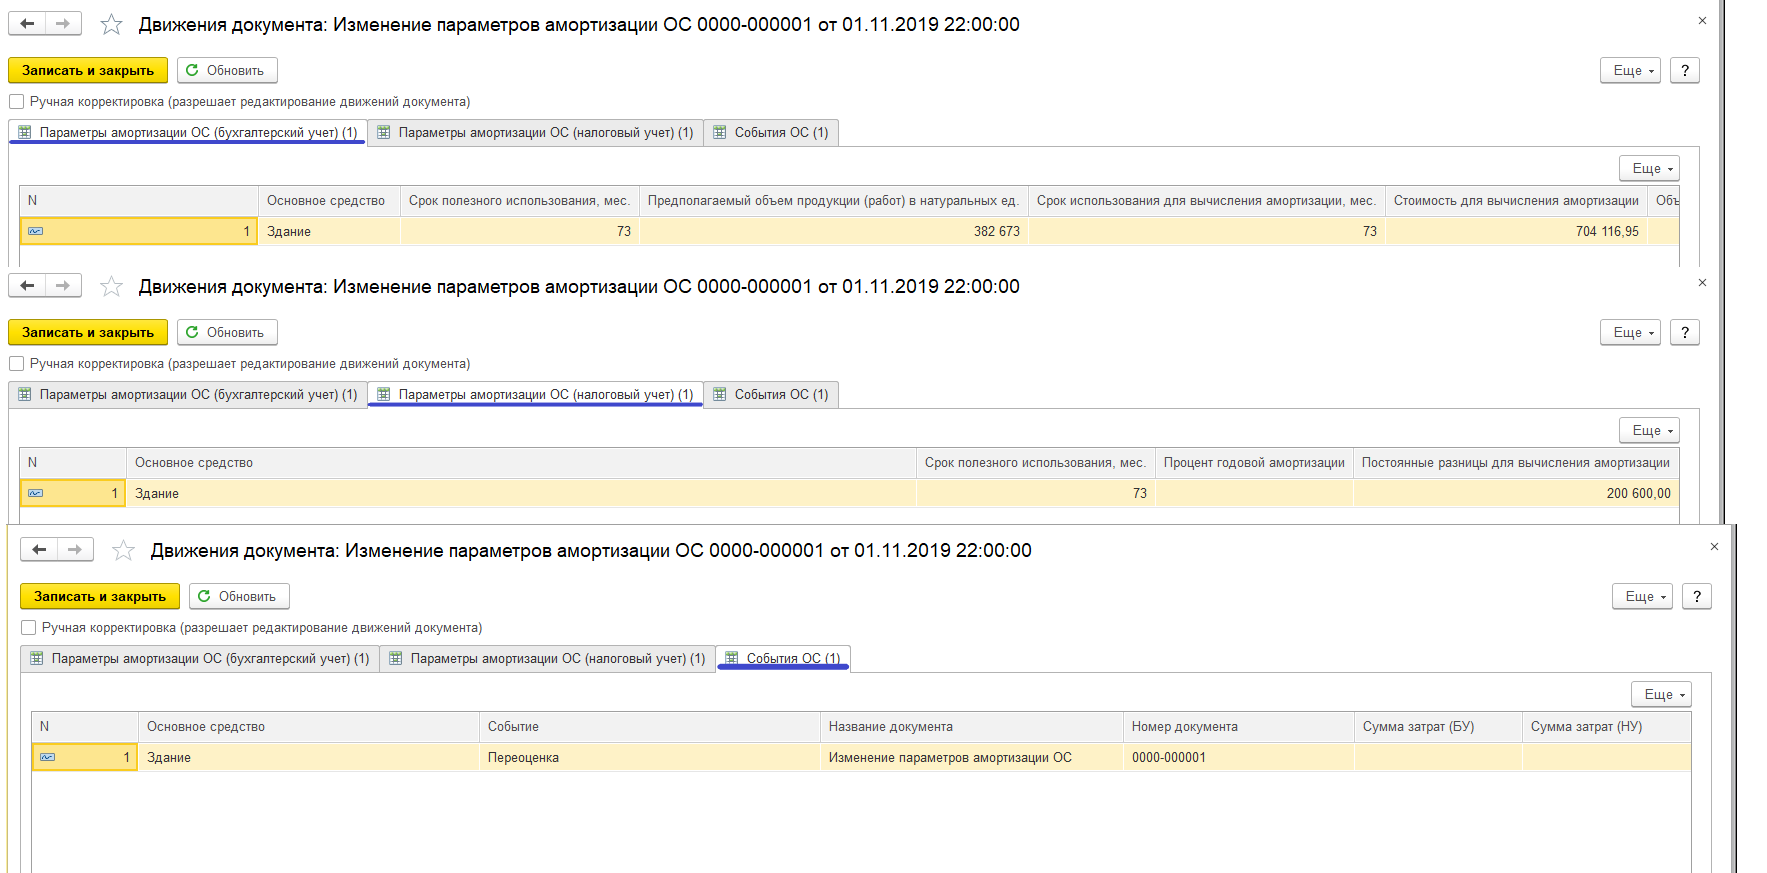Click Обновить in middle window

[x=227, y=332]
